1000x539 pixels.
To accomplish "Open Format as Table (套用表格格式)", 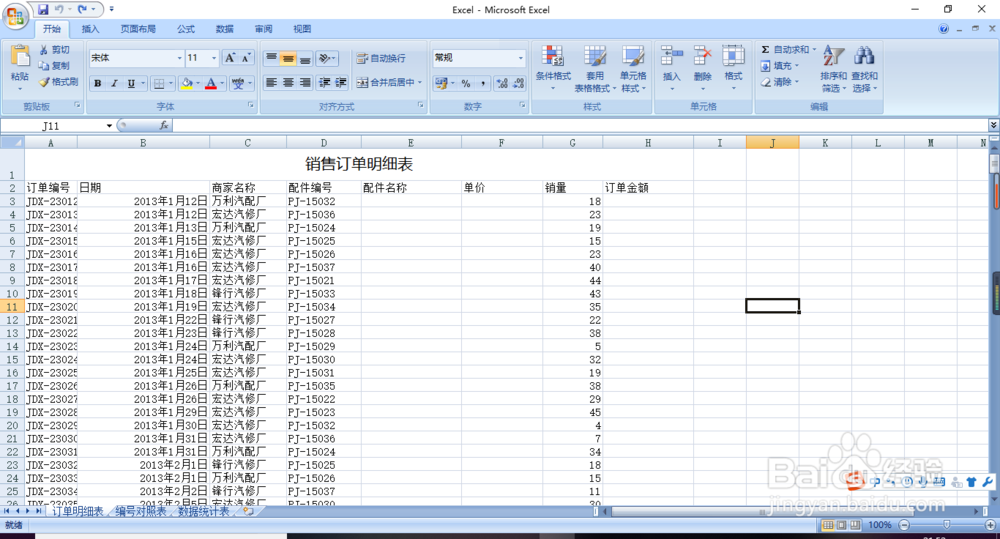I will point(595,68).
